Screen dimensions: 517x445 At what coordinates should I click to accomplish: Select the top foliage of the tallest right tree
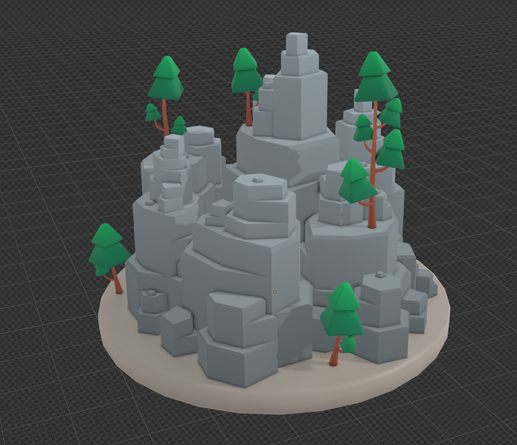[x=375, y=77]
